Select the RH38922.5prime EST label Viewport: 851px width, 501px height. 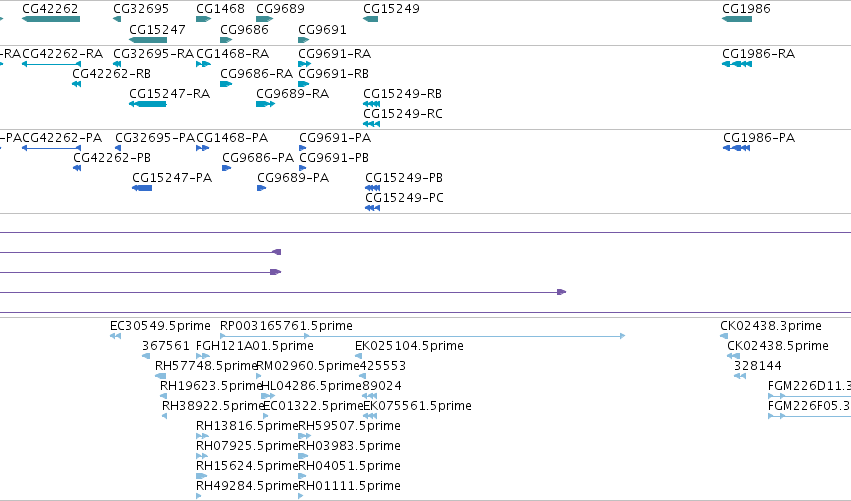(x=213, y=406)
